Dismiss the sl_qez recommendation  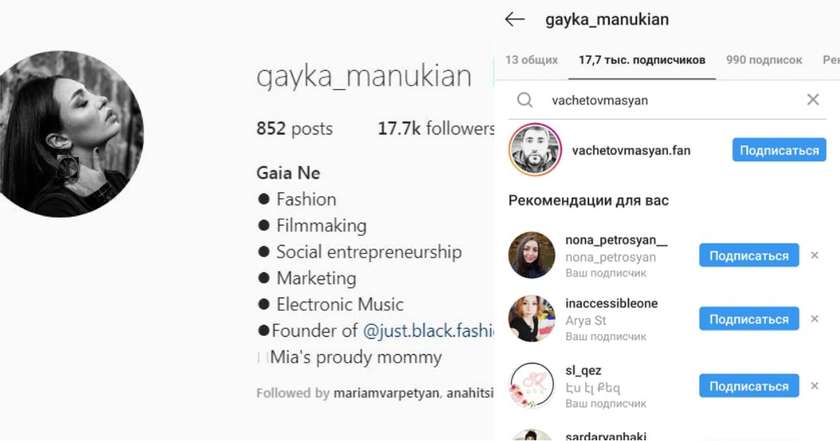(814, 386)
